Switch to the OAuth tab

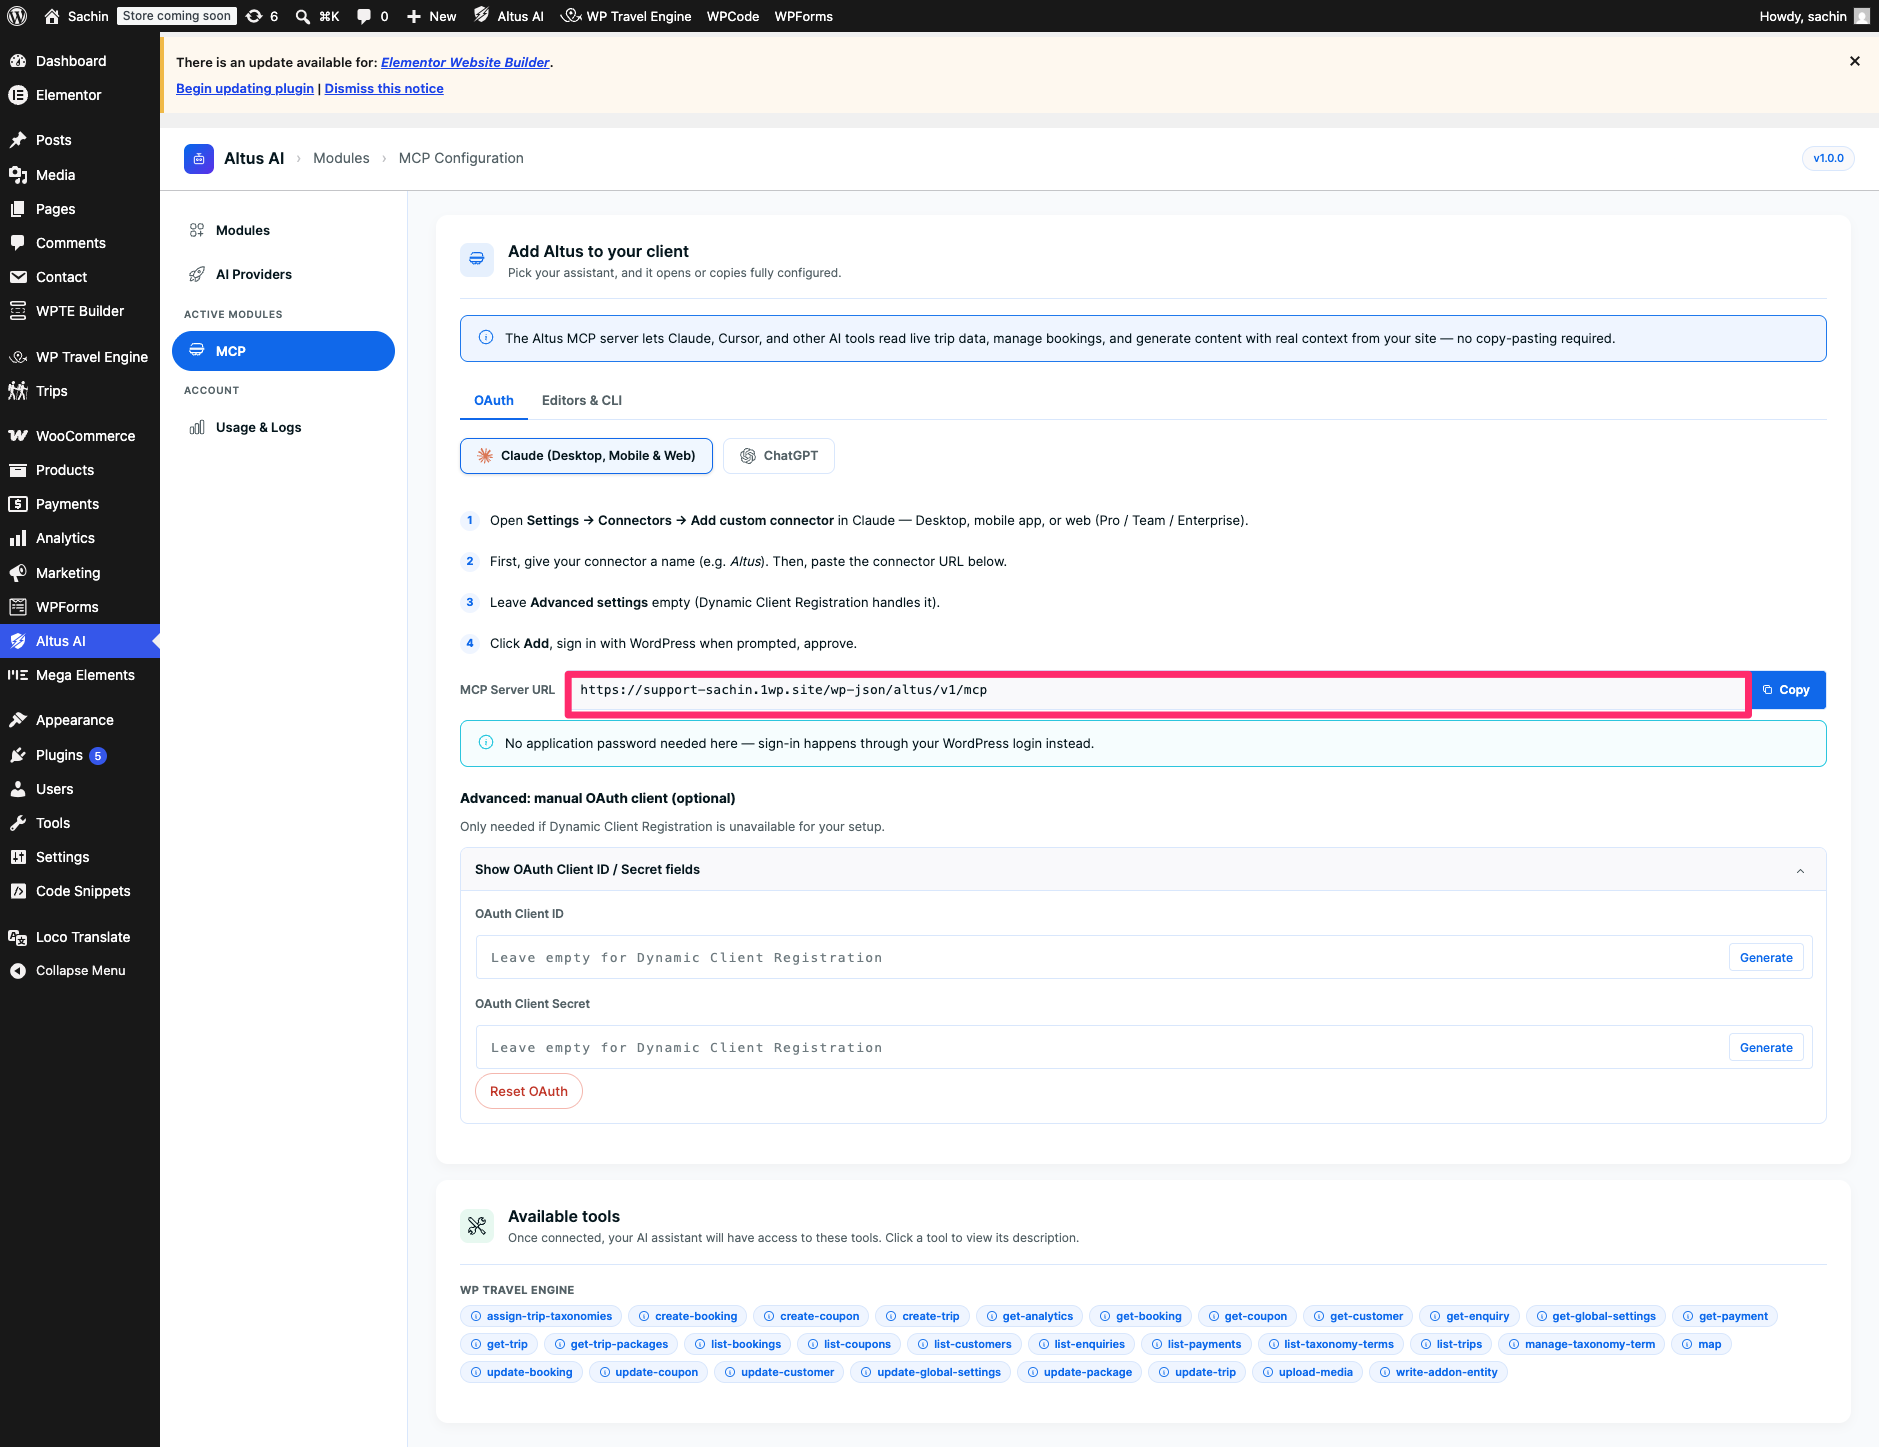(494, 400)
